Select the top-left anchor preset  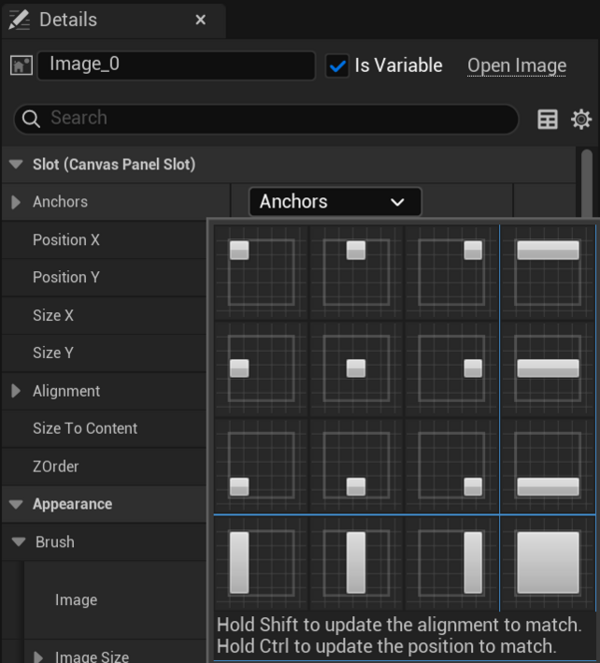(x=261, y=272)
